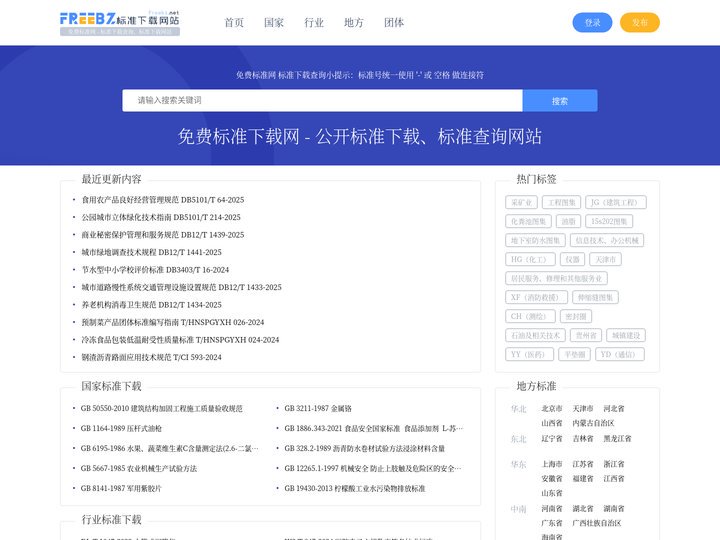720x540 pixels.
Task: Open GB 8141-1987 军用紫胶片
Action: 121,488
